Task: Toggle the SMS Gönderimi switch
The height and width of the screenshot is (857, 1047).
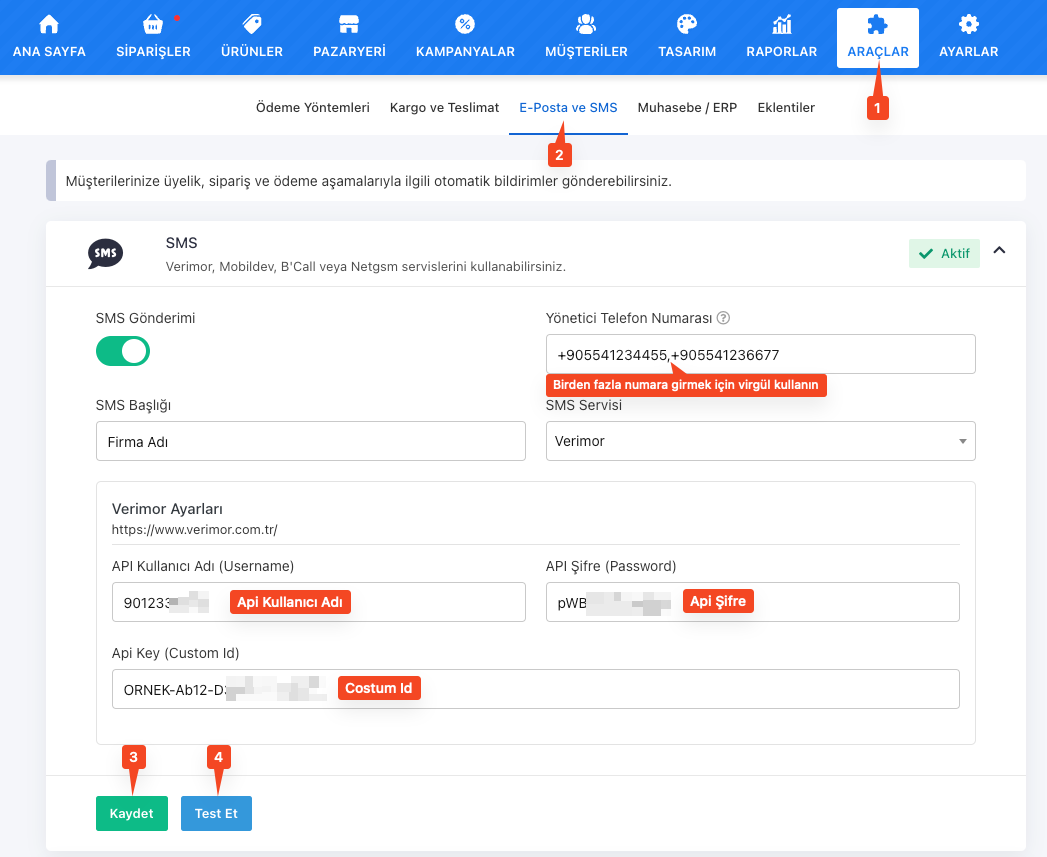Action: pos(123,351)
